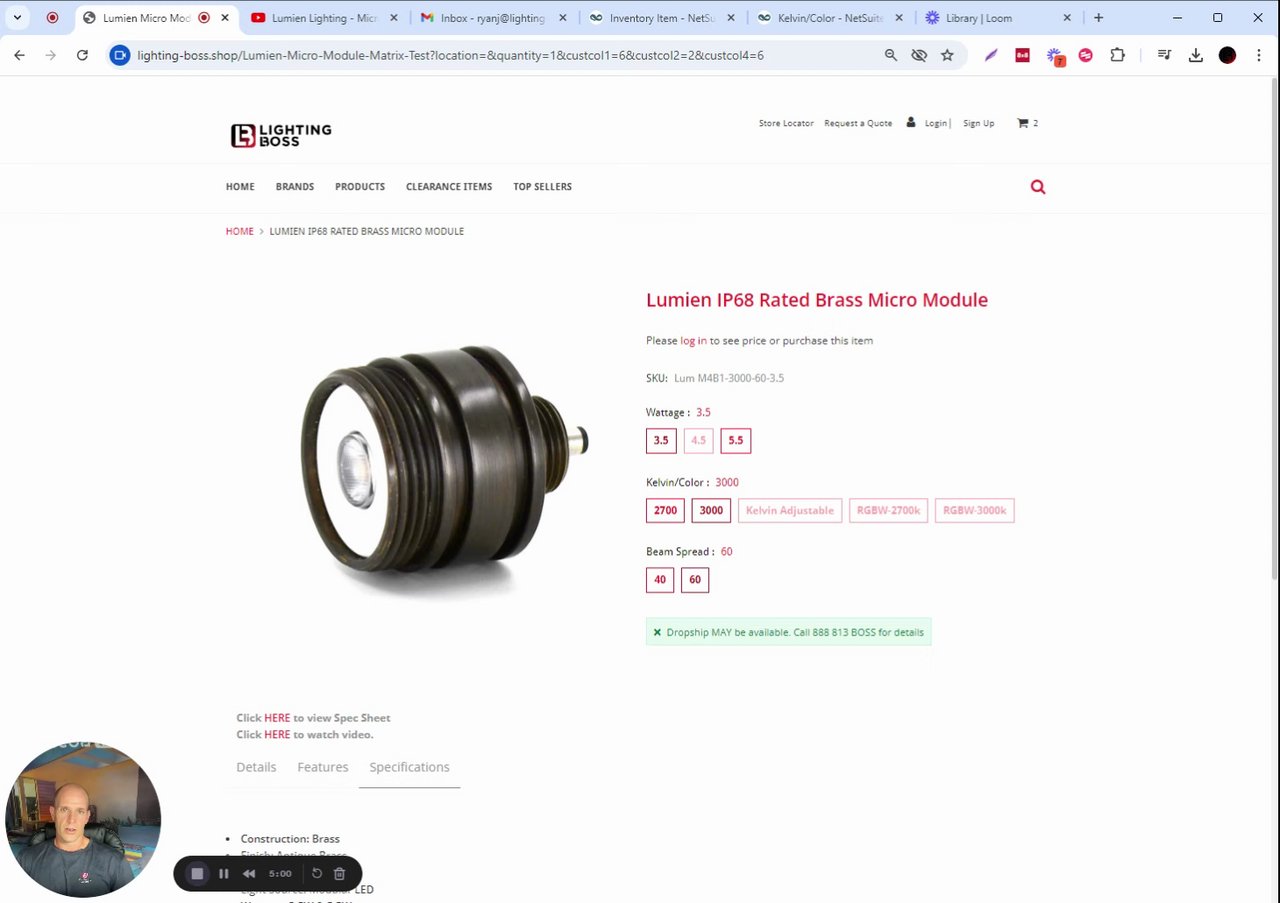The width and height of the screenshot is (1280, 903).
Task: Open the shopping cart icon
Action: [x=1022, y=123]
